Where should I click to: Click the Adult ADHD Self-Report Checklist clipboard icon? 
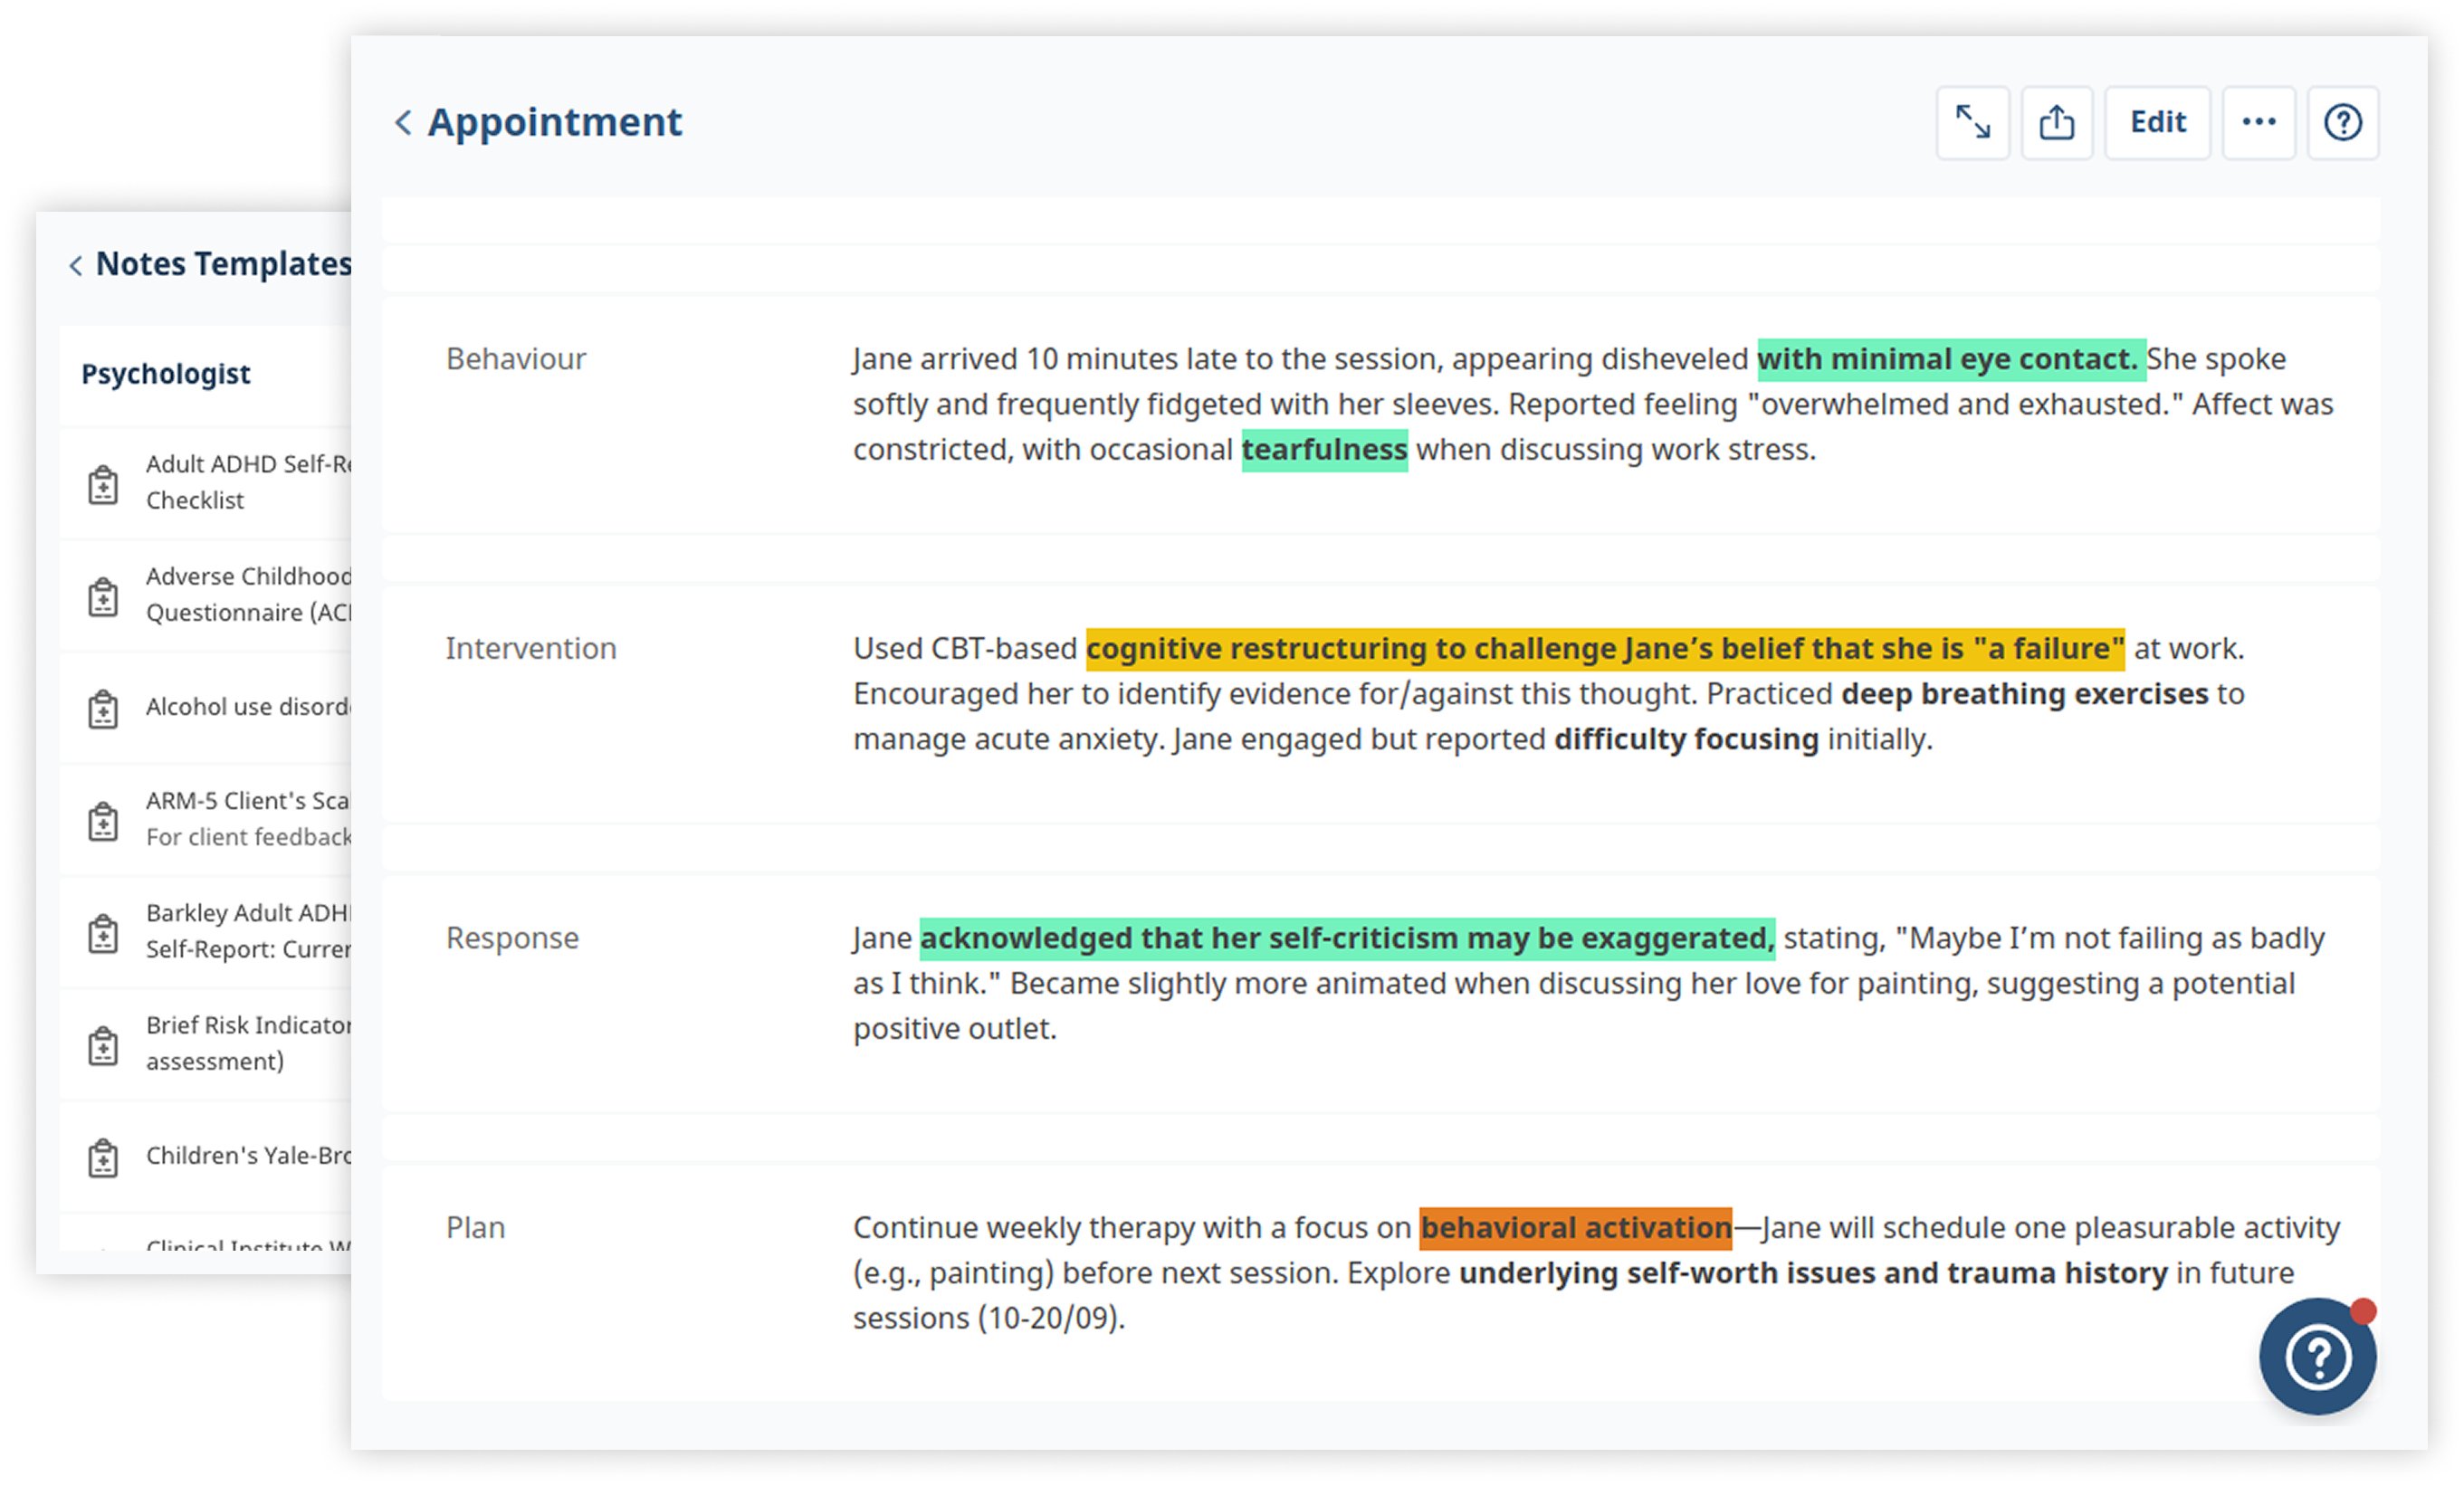click(x=103, y=485)
